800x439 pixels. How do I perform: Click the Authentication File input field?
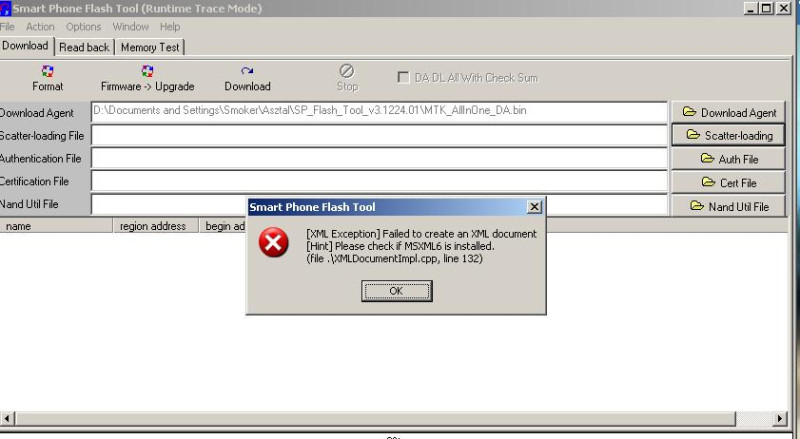pos(379,158)
